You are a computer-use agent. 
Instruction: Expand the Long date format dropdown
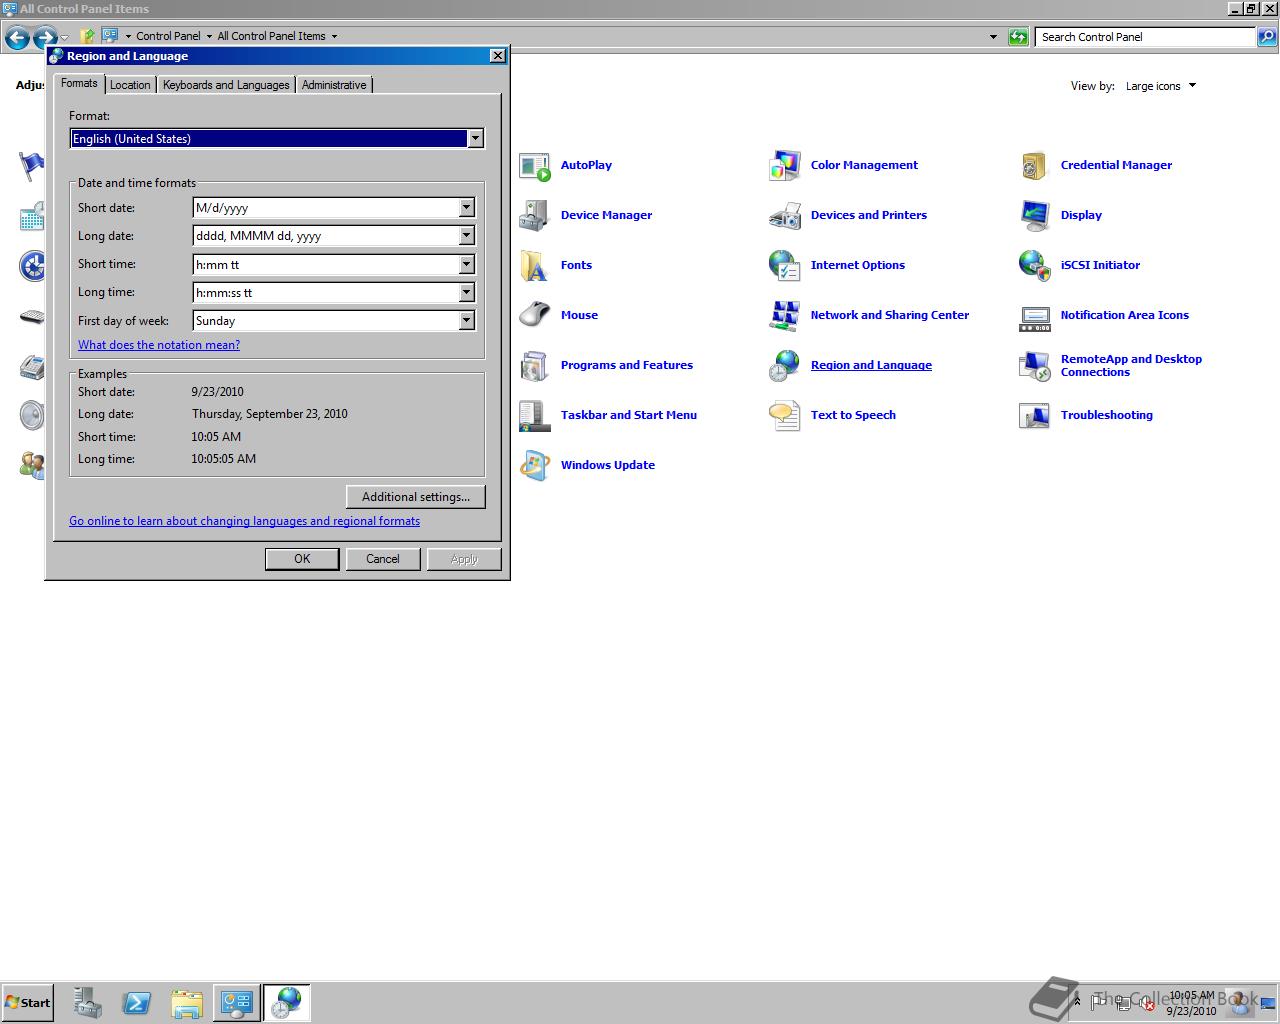pos(466,236)
